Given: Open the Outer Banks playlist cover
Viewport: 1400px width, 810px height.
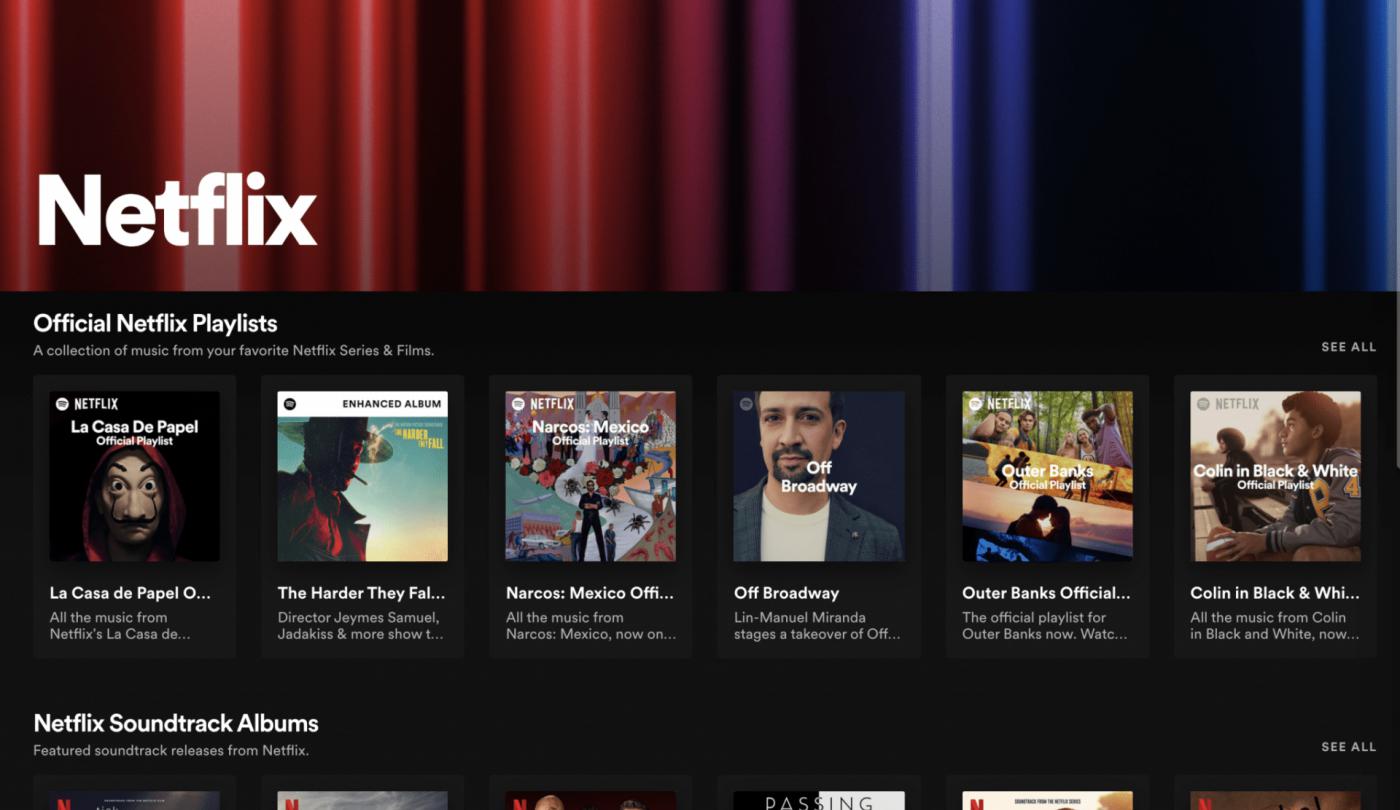Looking at the screenshot, I should [x=1048, y=476].
